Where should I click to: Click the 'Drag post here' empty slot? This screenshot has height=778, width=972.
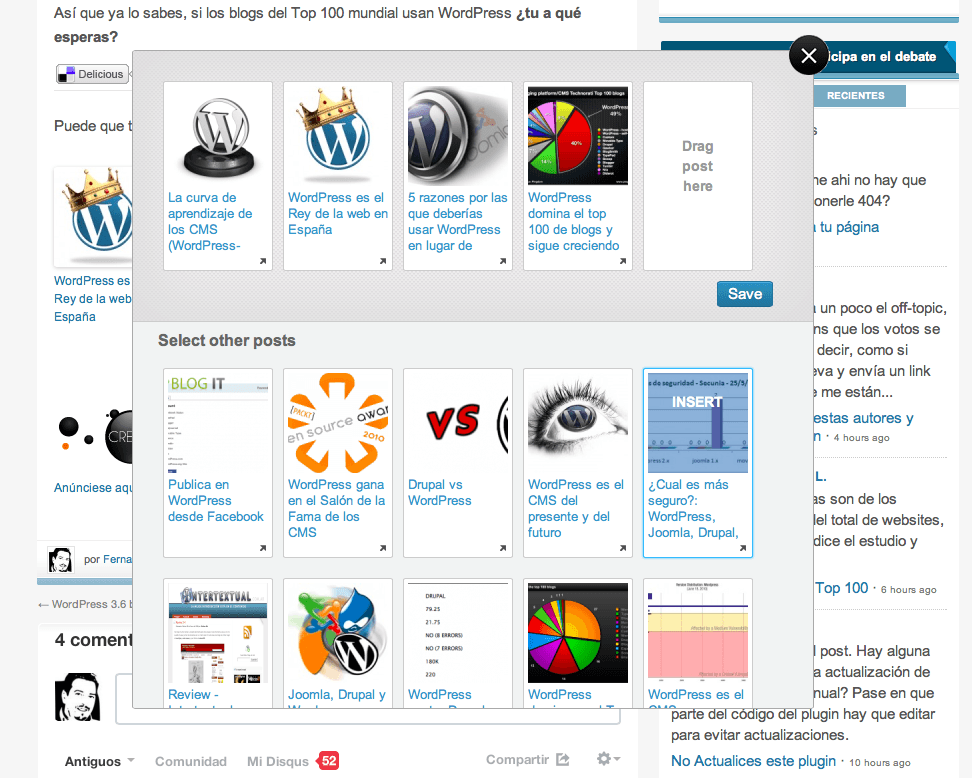698,176
